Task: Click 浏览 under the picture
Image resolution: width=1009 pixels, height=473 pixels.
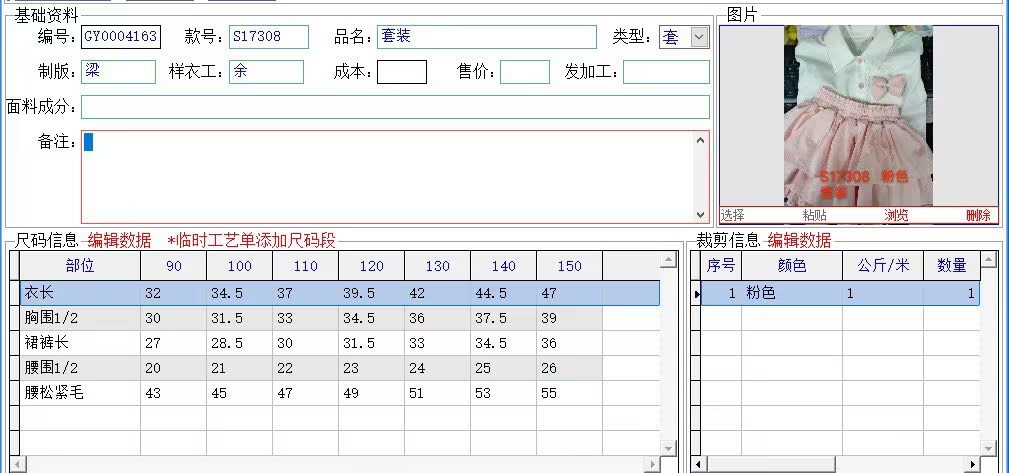Action: 896,216
